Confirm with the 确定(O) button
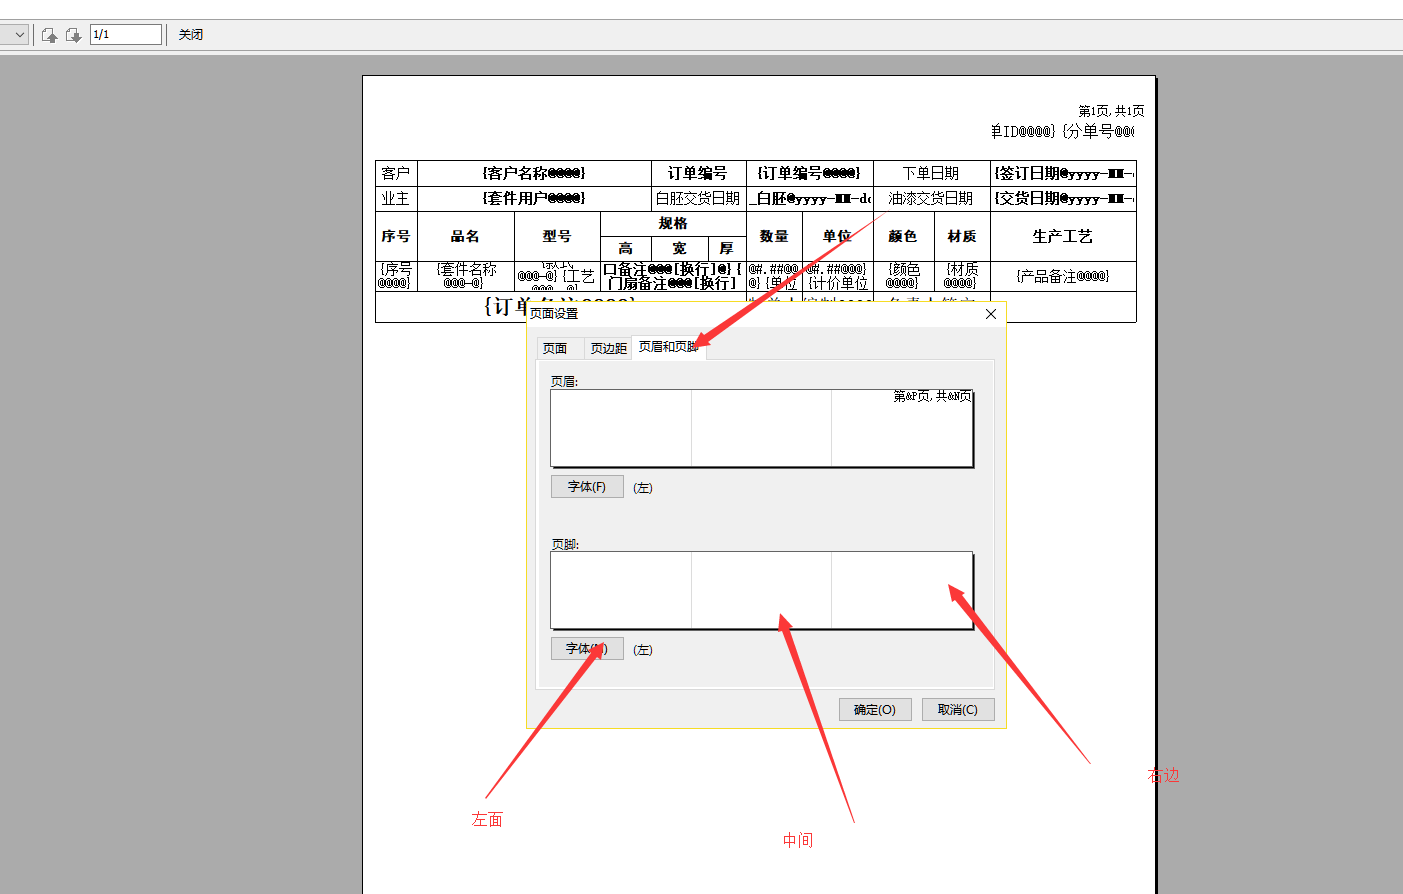The image size is (1403, 894). [874, 710]
